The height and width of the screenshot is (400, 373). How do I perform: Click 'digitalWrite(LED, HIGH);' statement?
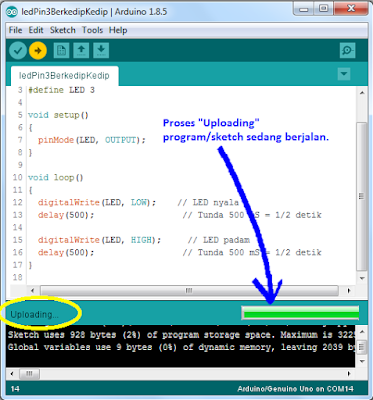(x=99, y=240)
